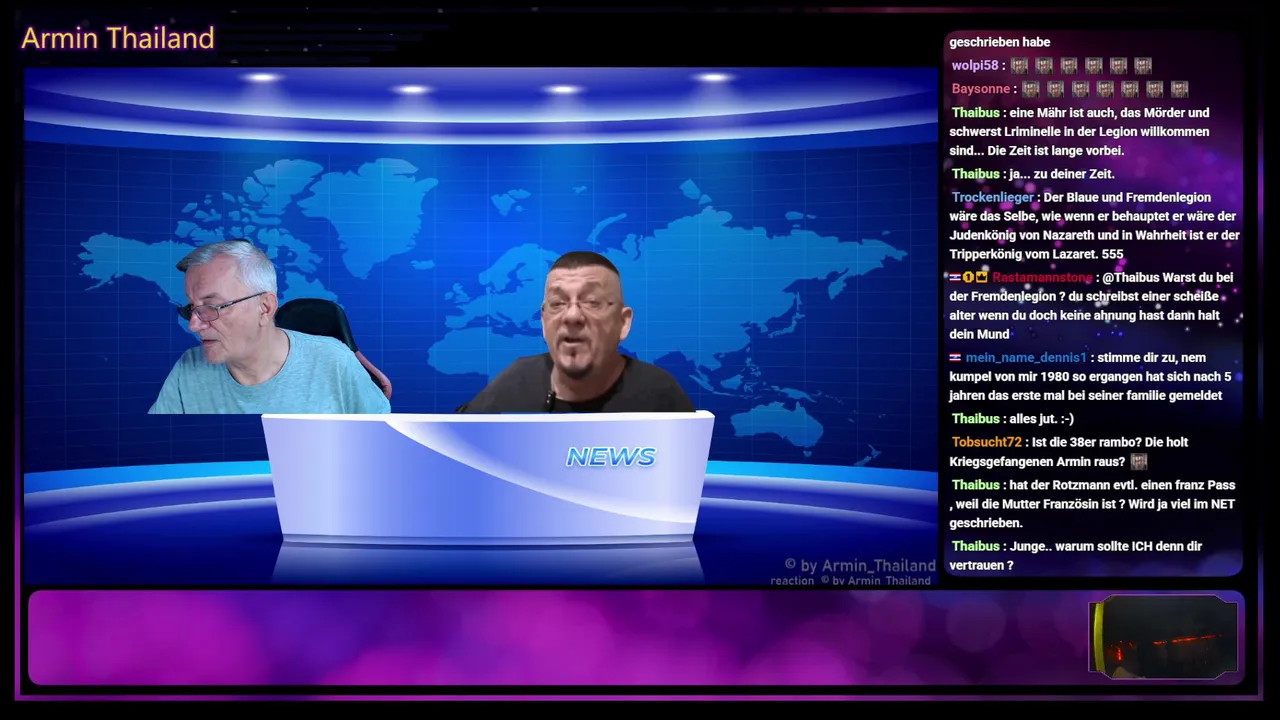This screenshot has width=1280, height=720.
Task: Click the emote in Tobsucht72's message
Action: (x=1138, y=462)
